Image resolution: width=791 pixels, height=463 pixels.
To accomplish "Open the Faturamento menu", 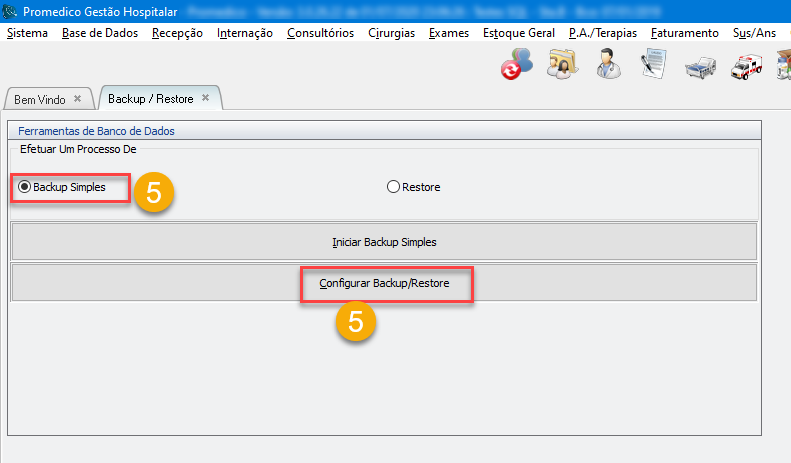I will click(x=684, y=33).
